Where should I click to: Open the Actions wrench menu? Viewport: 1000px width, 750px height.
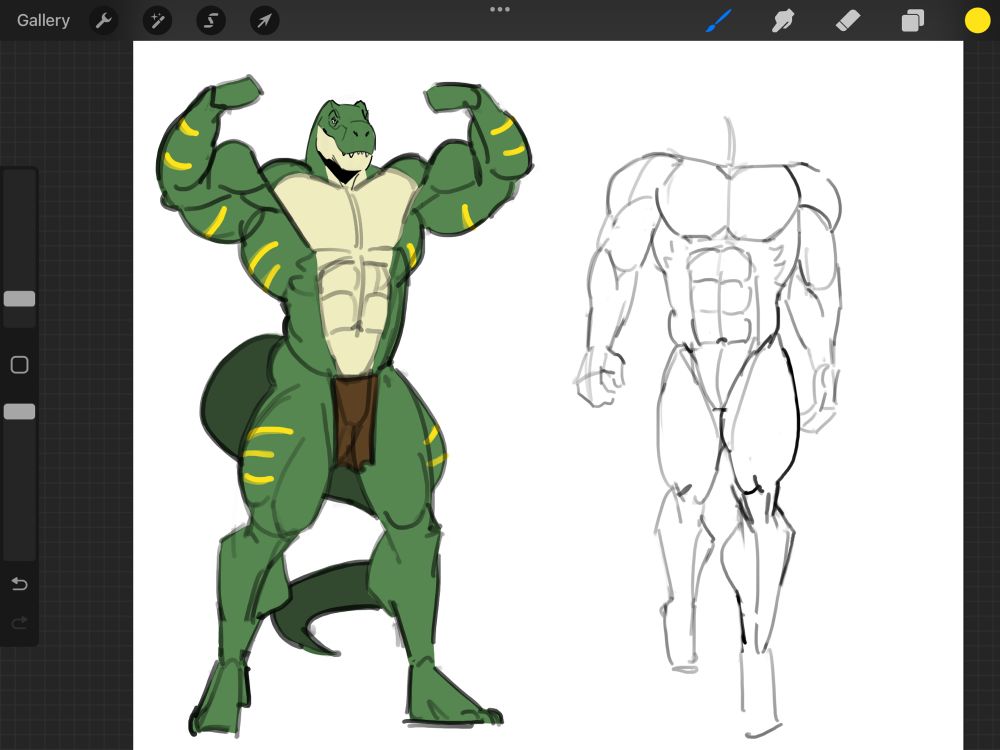click(x=103, y=21)
